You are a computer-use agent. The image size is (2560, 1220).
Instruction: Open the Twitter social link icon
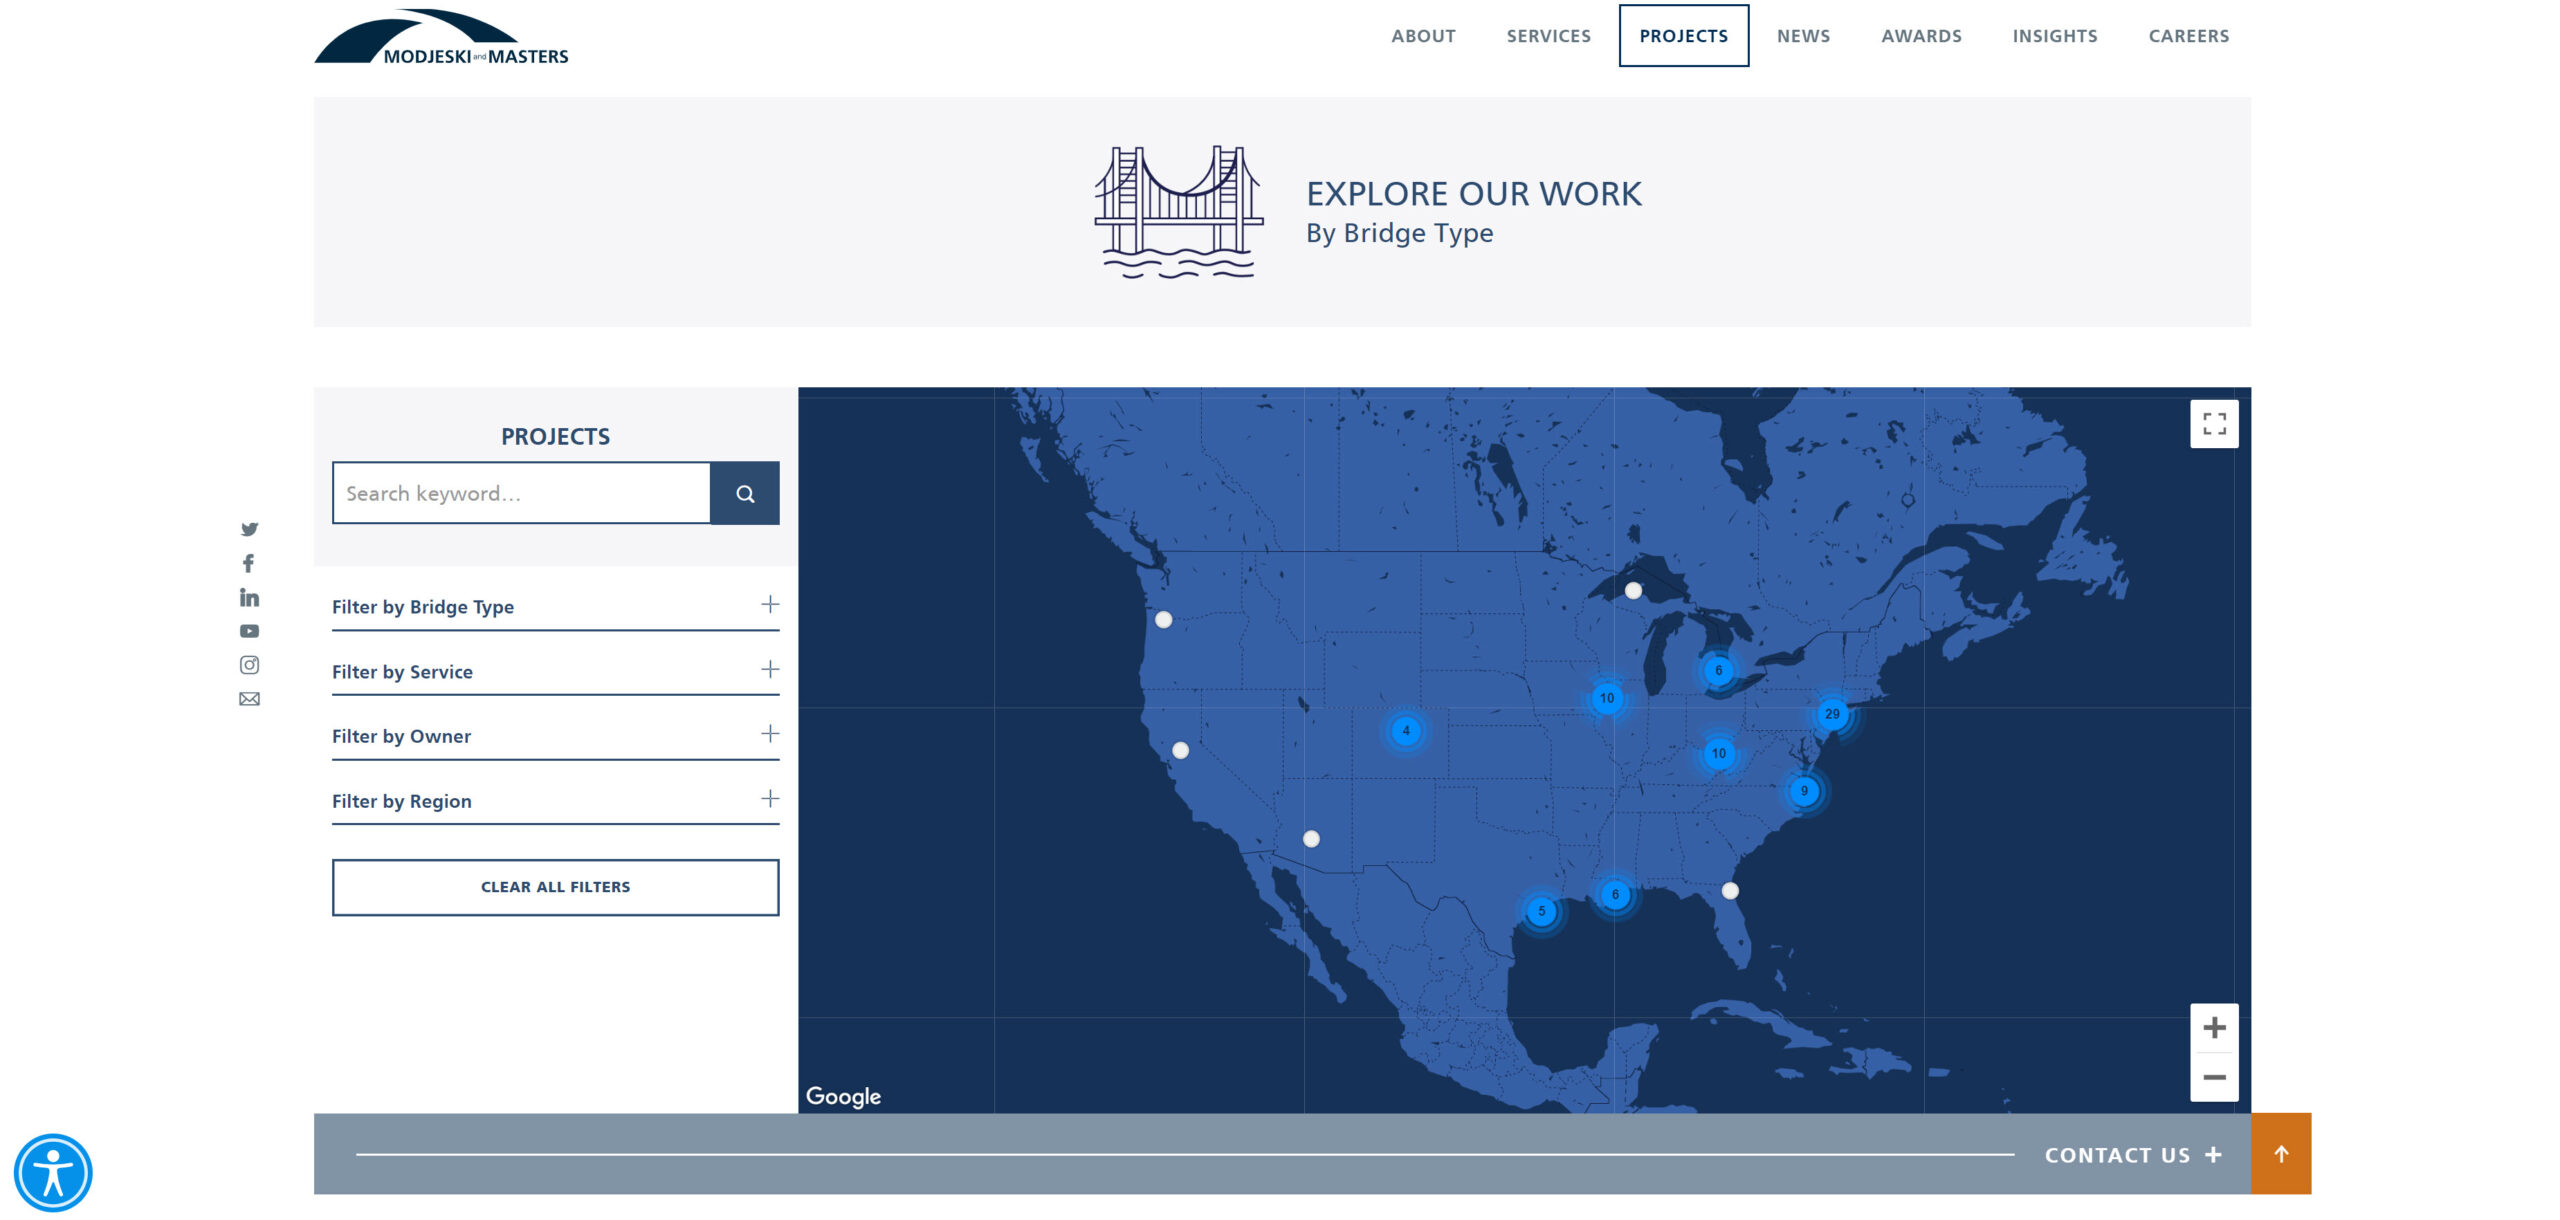click(249, 529)
